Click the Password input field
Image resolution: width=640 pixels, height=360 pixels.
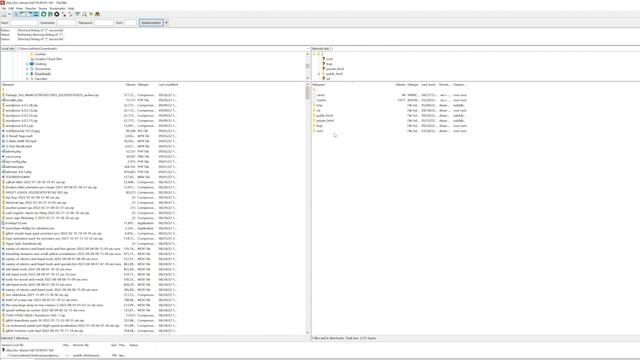(x=104, y=23)
